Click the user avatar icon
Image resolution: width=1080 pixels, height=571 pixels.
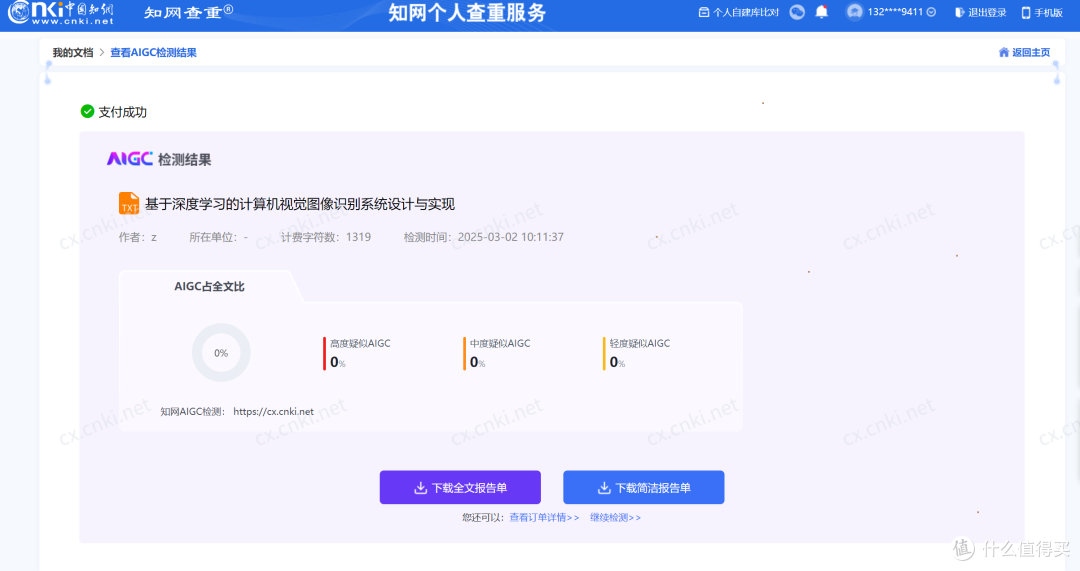[x=854, y=12]
